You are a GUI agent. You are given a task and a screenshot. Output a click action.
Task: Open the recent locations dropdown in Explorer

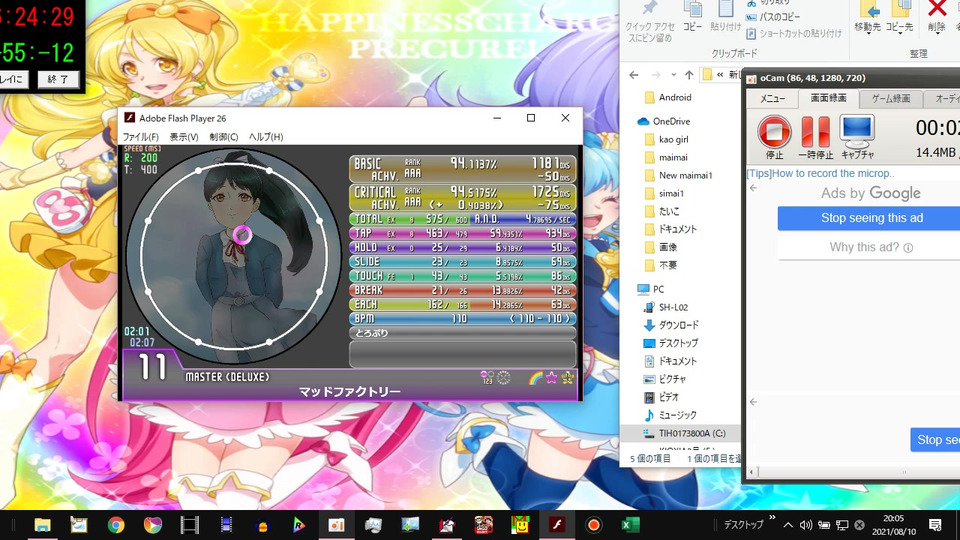point(673,75)
